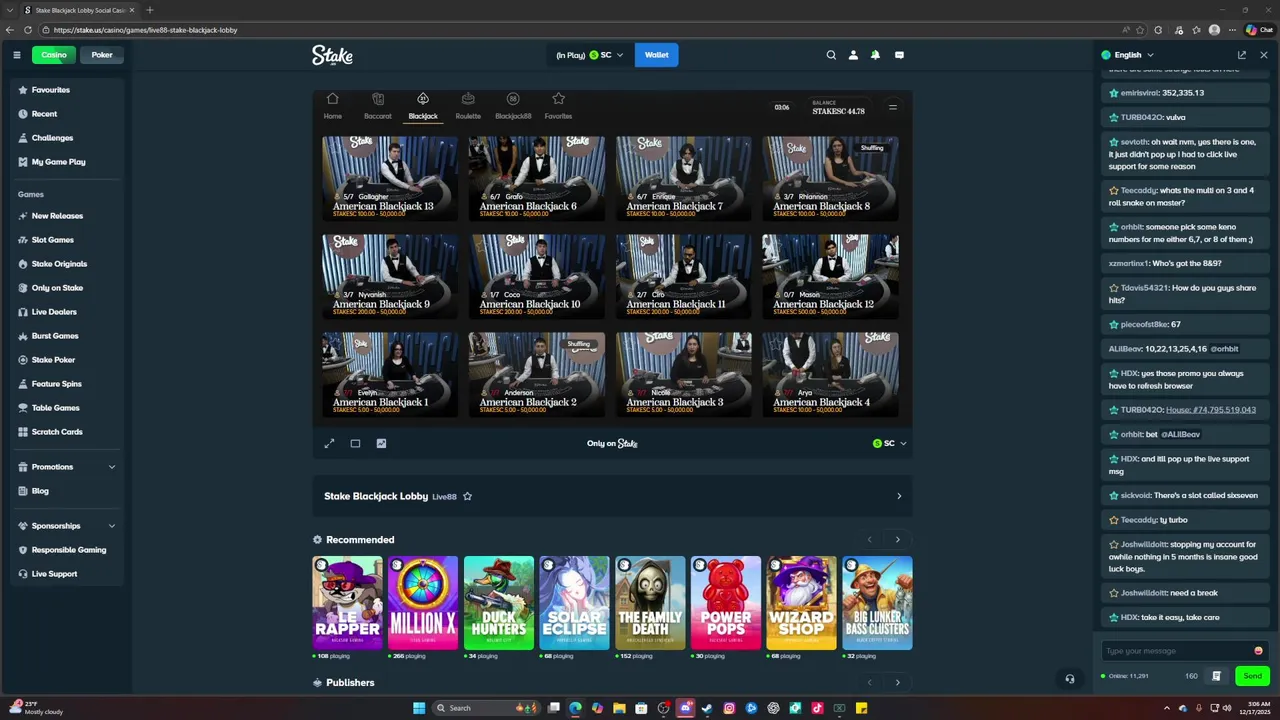Pop out the chat window
Screen dimensions: 1280x720
click(x=1242, y=55)
